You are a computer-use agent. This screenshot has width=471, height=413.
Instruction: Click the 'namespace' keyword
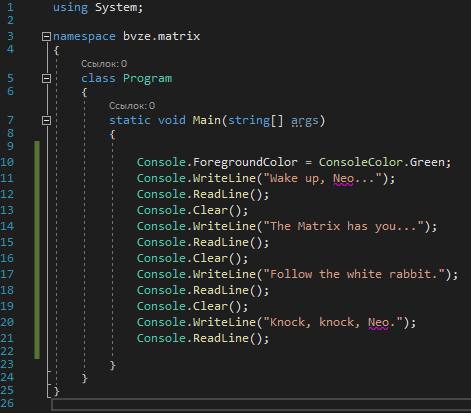point(84,36)
